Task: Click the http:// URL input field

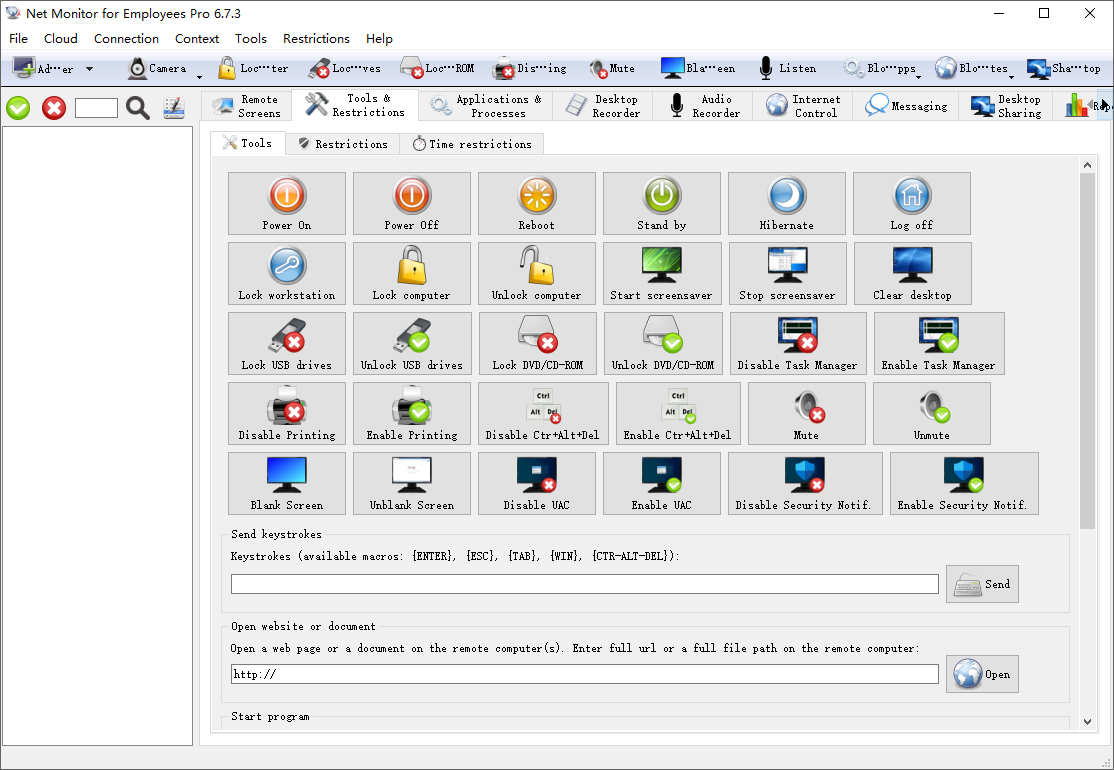Action: 585,674
